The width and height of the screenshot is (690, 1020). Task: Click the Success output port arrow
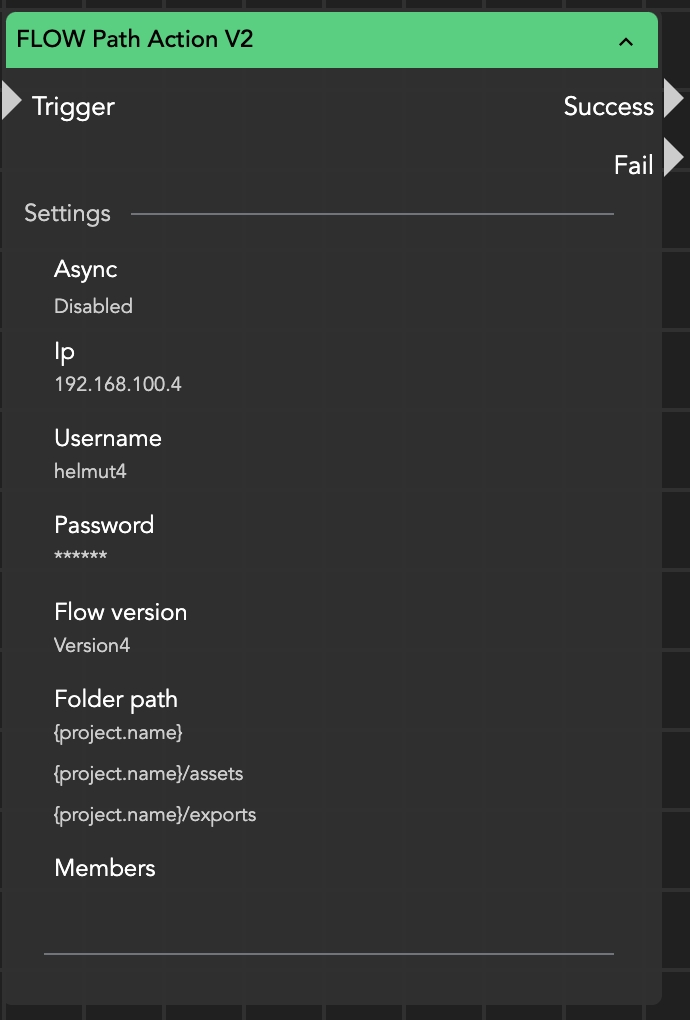tap(673, 99)
